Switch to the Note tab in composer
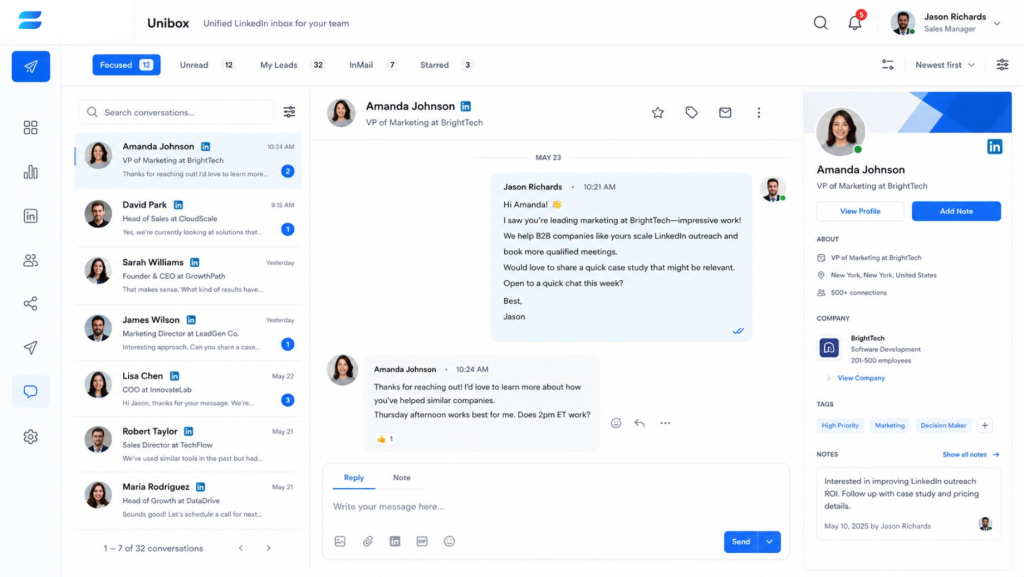Screen dimensions: 1024x577 click(x=402, y=478)
